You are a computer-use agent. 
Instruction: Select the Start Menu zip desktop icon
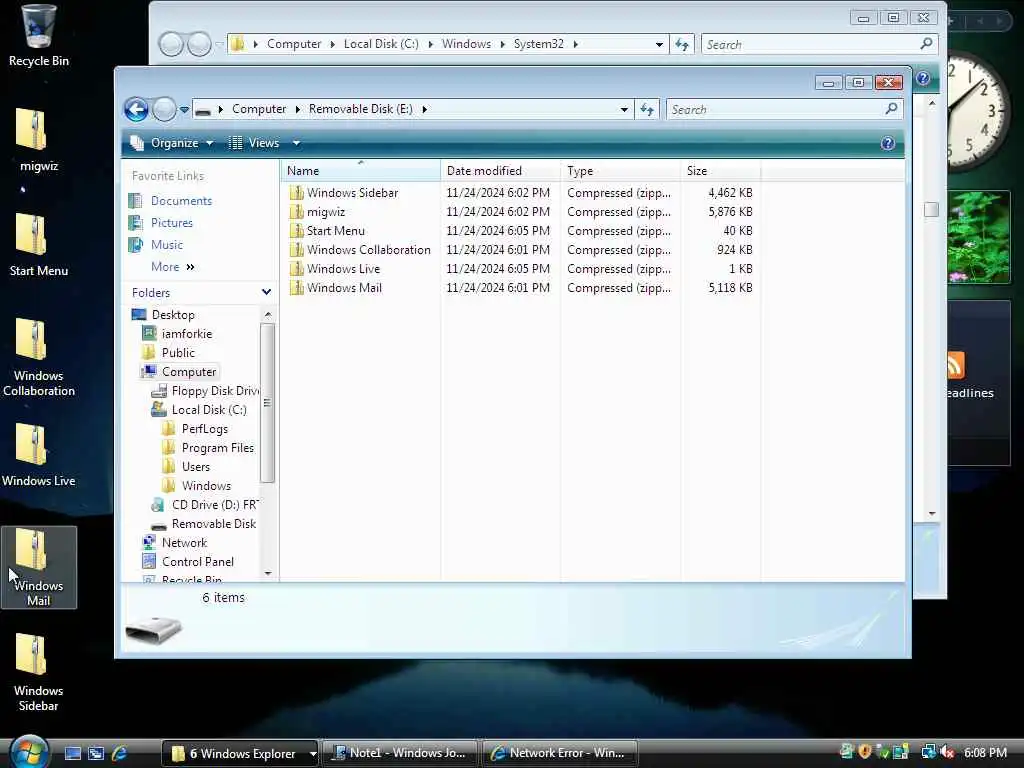click(38, 245)
